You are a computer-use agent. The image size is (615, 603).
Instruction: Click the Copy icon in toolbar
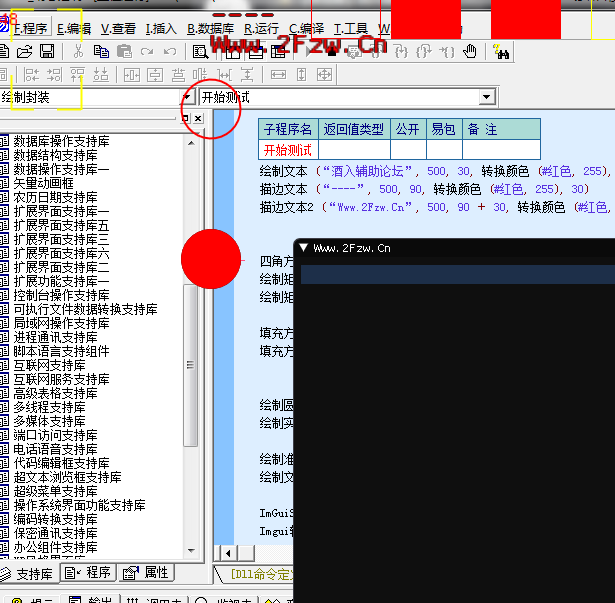point(101,52)
